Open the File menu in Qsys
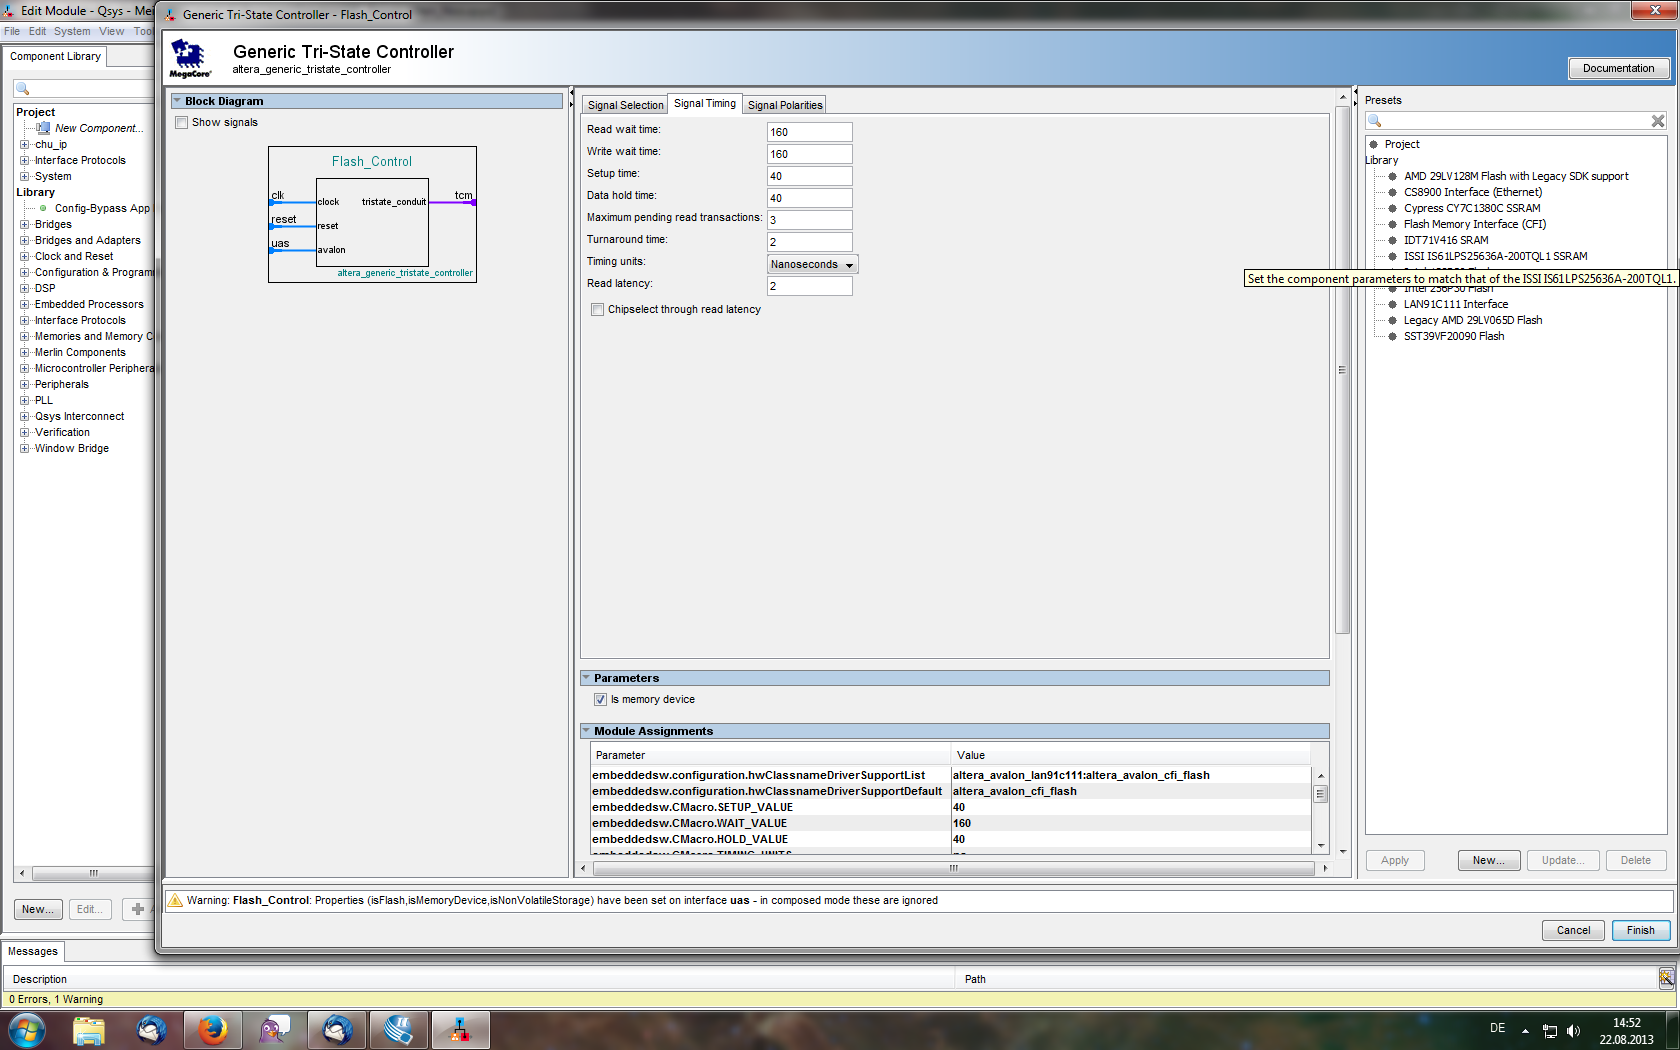 [12, 31]
